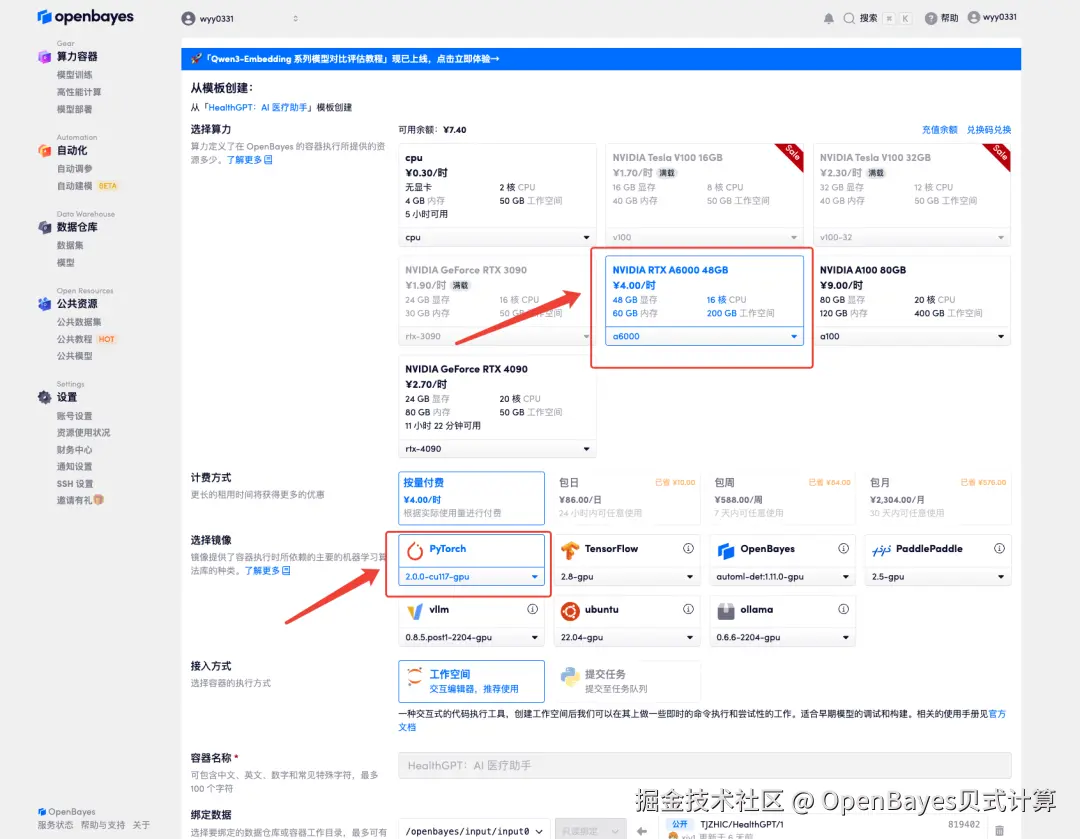Click the PyTorch flame icon
This screenshot has width=1080, height=839.
coord(415,550)
